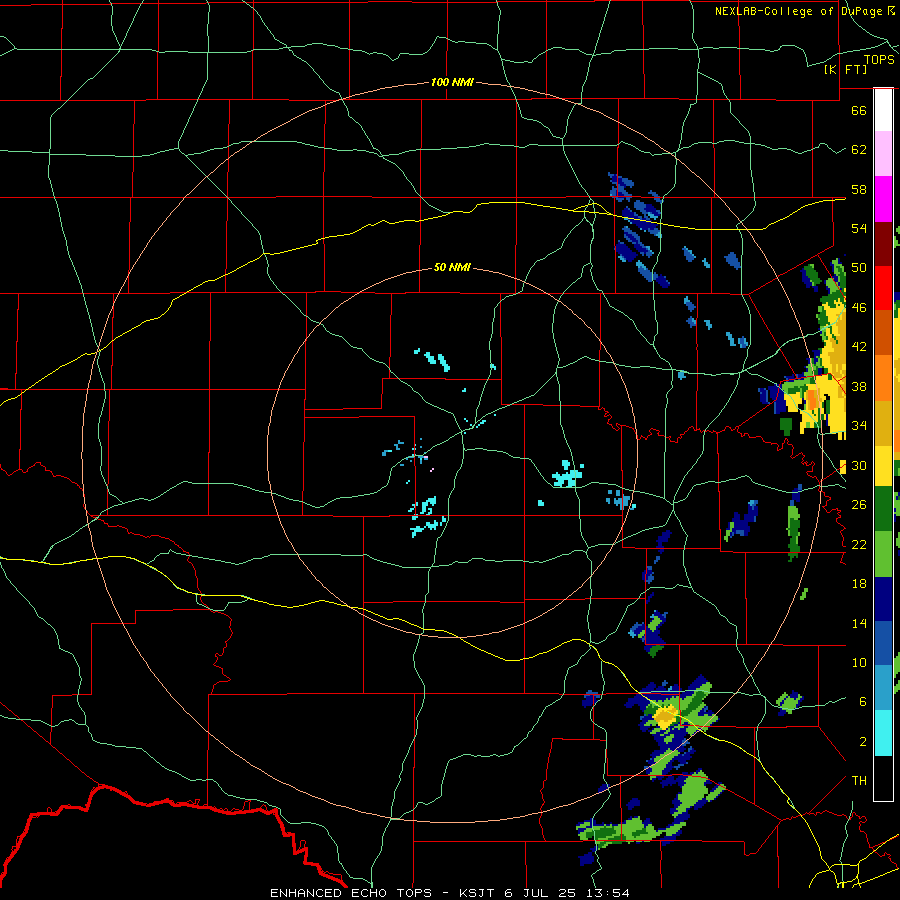
Task: Click the 50 NMI range ring label
Action: coord(452,267)
